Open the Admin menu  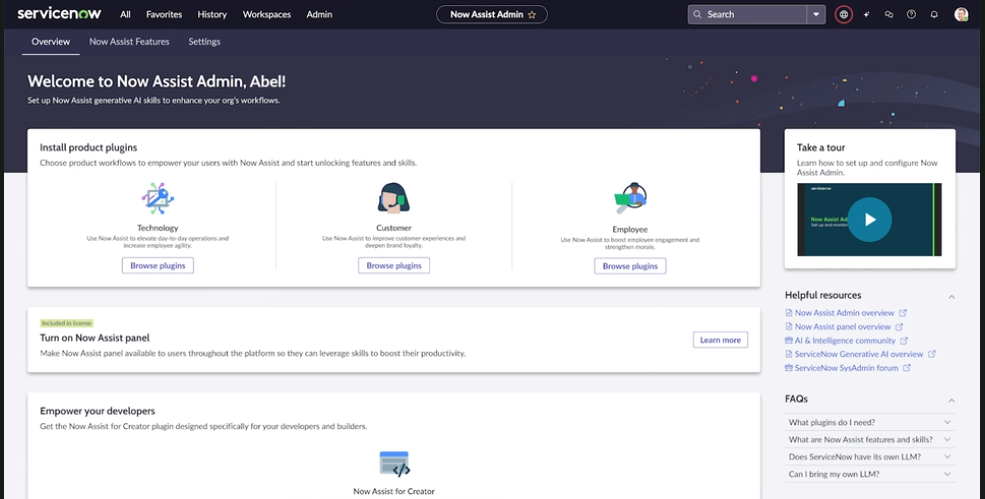tap(319, 14)
